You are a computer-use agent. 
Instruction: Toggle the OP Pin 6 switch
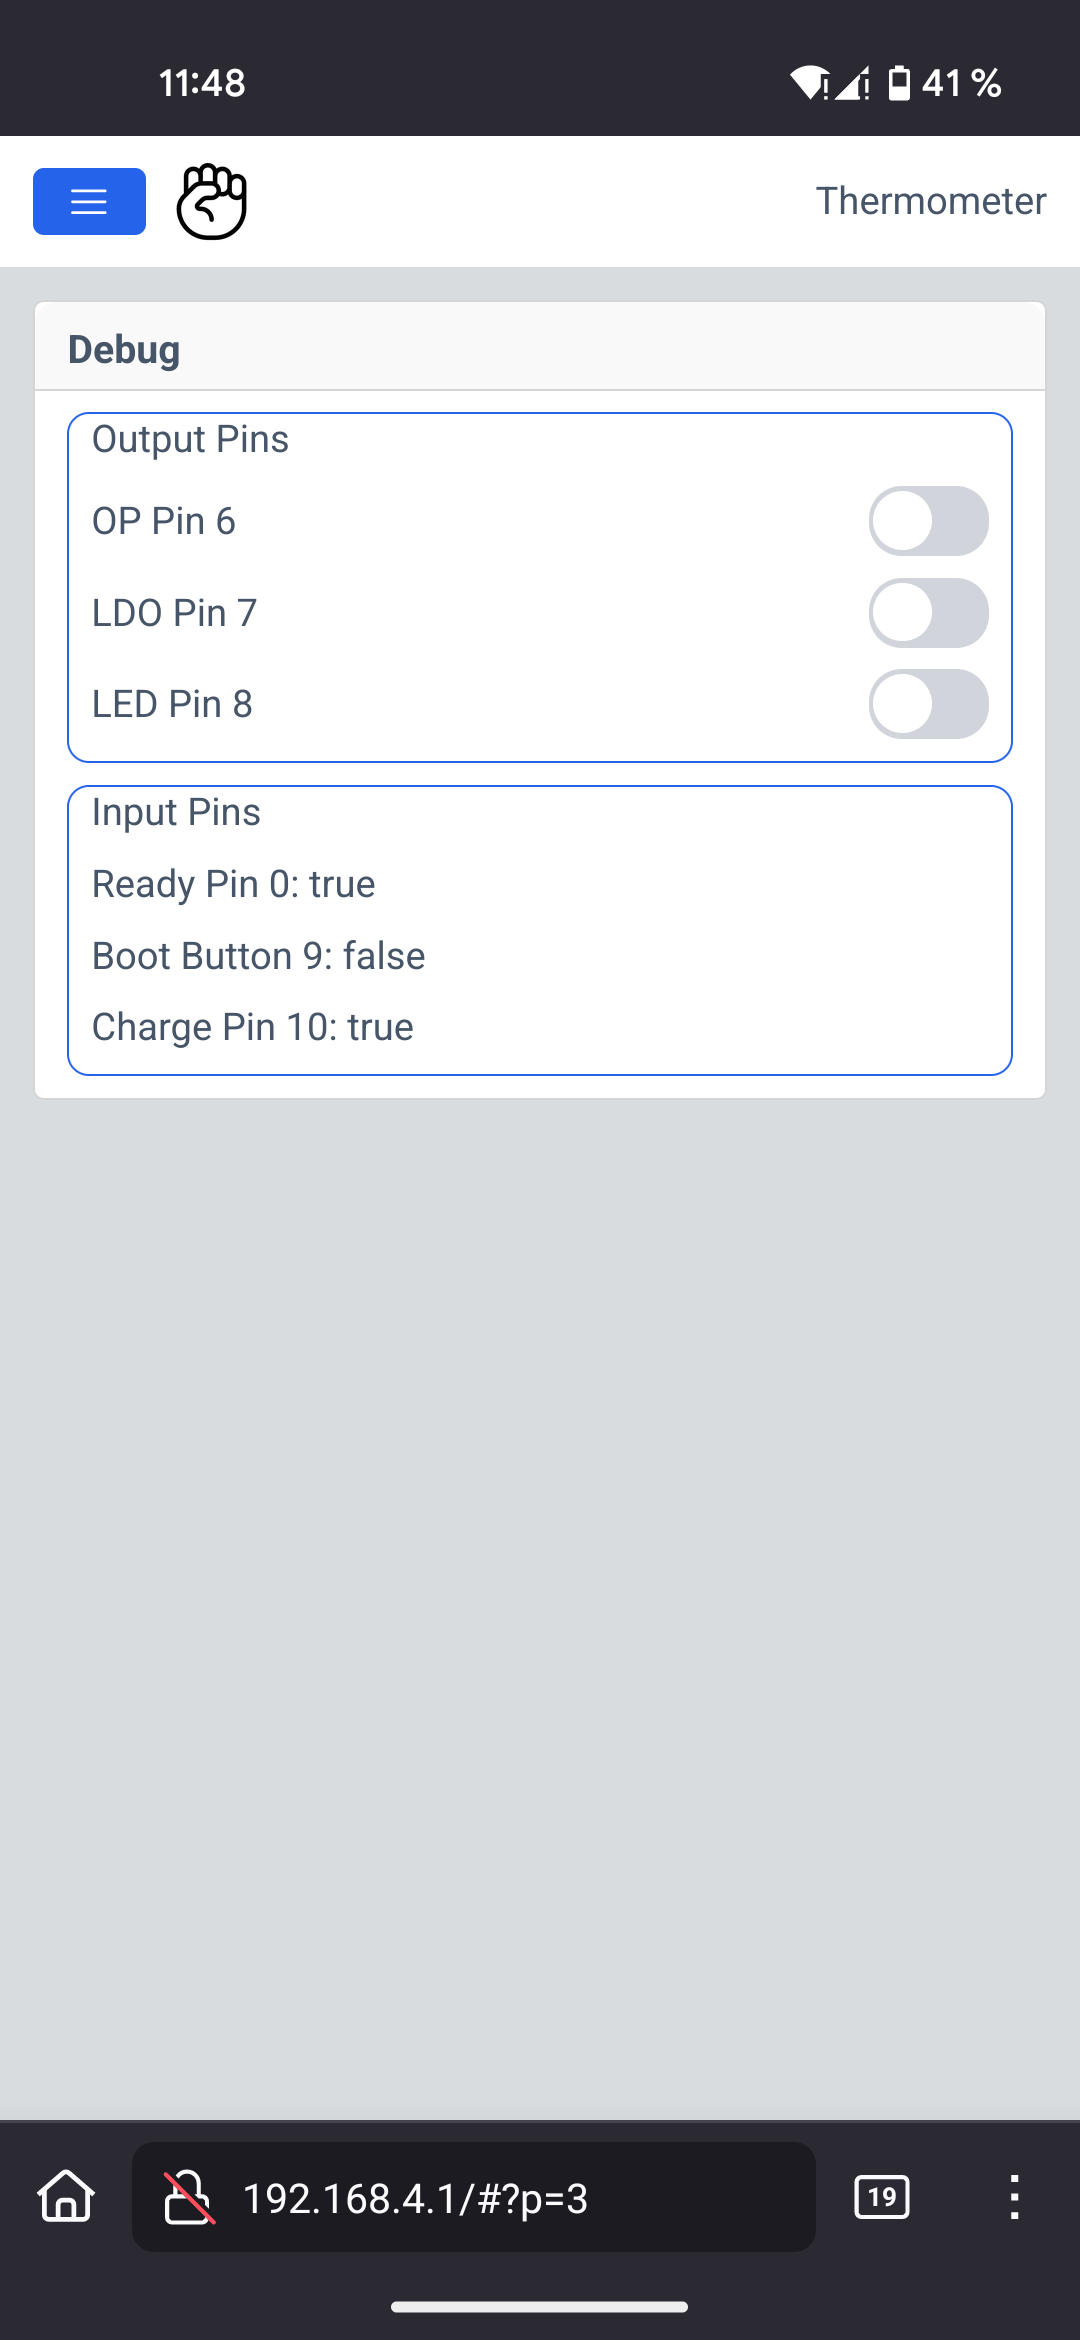click(928, 521)
